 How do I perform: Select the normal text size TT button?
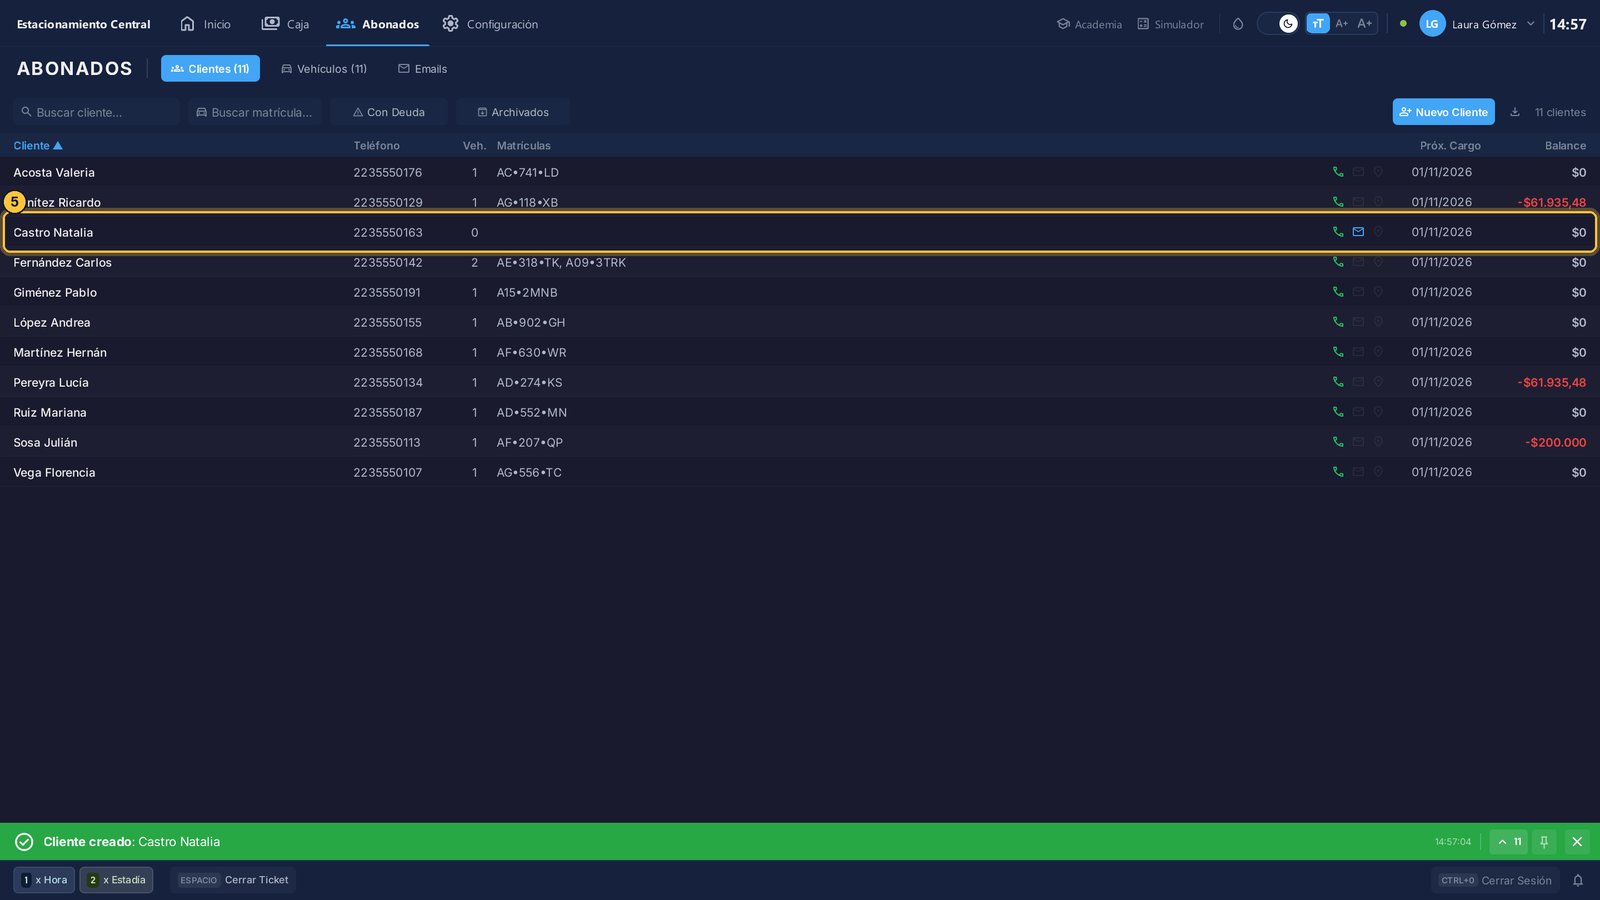point(1318,24)
